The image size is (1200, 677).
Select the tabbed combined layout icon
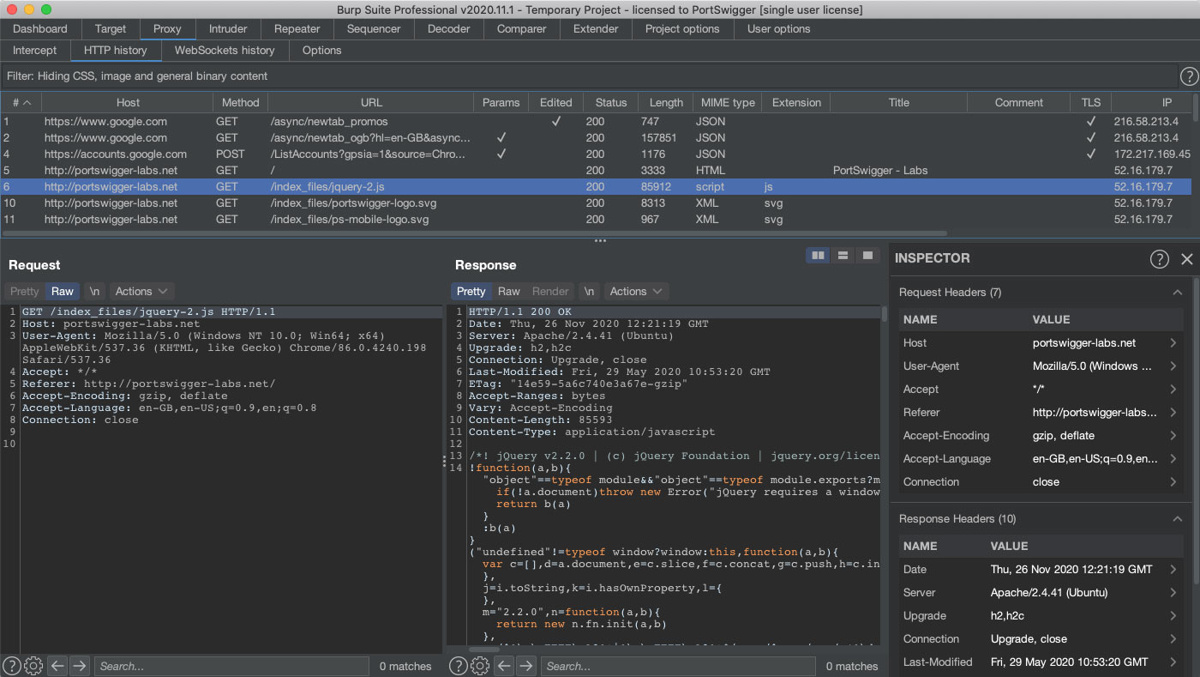click(x=867, y=256)
